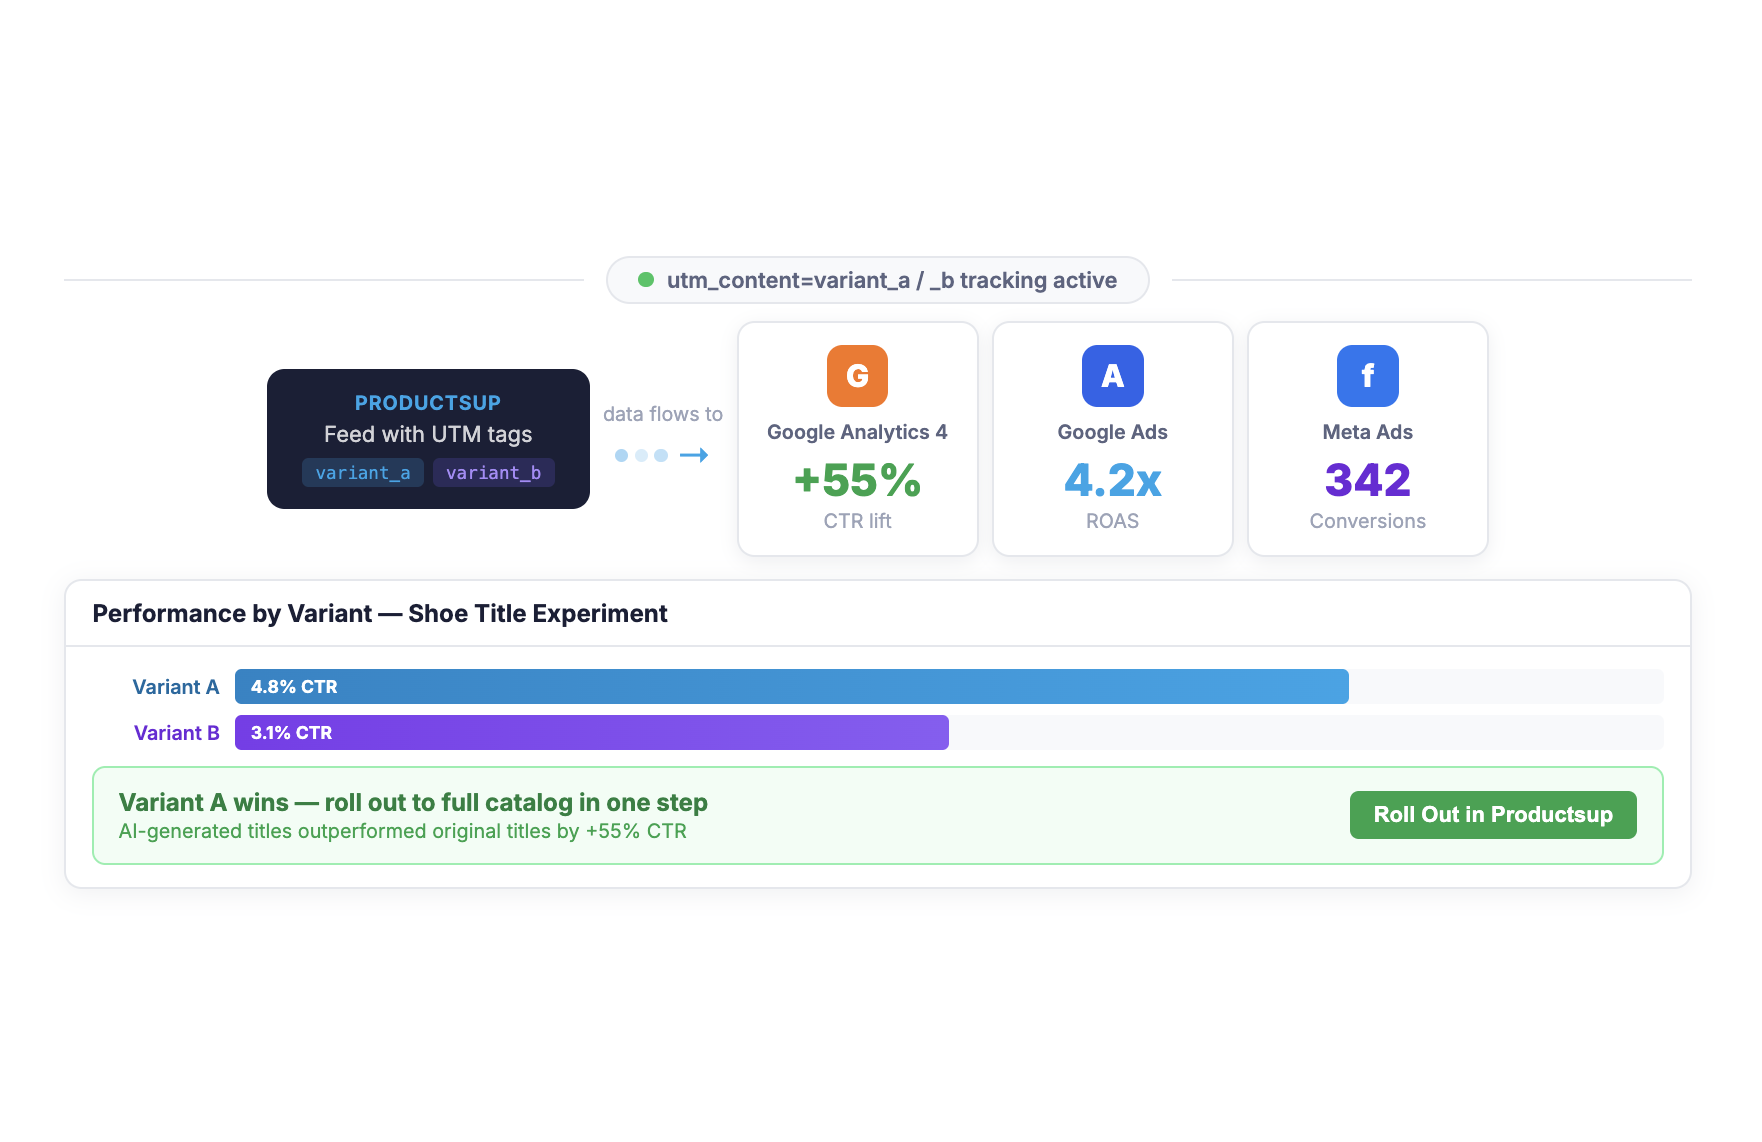Click the CTR lift caption
Screen dimensions: 1762x1142
pos(857,521)
